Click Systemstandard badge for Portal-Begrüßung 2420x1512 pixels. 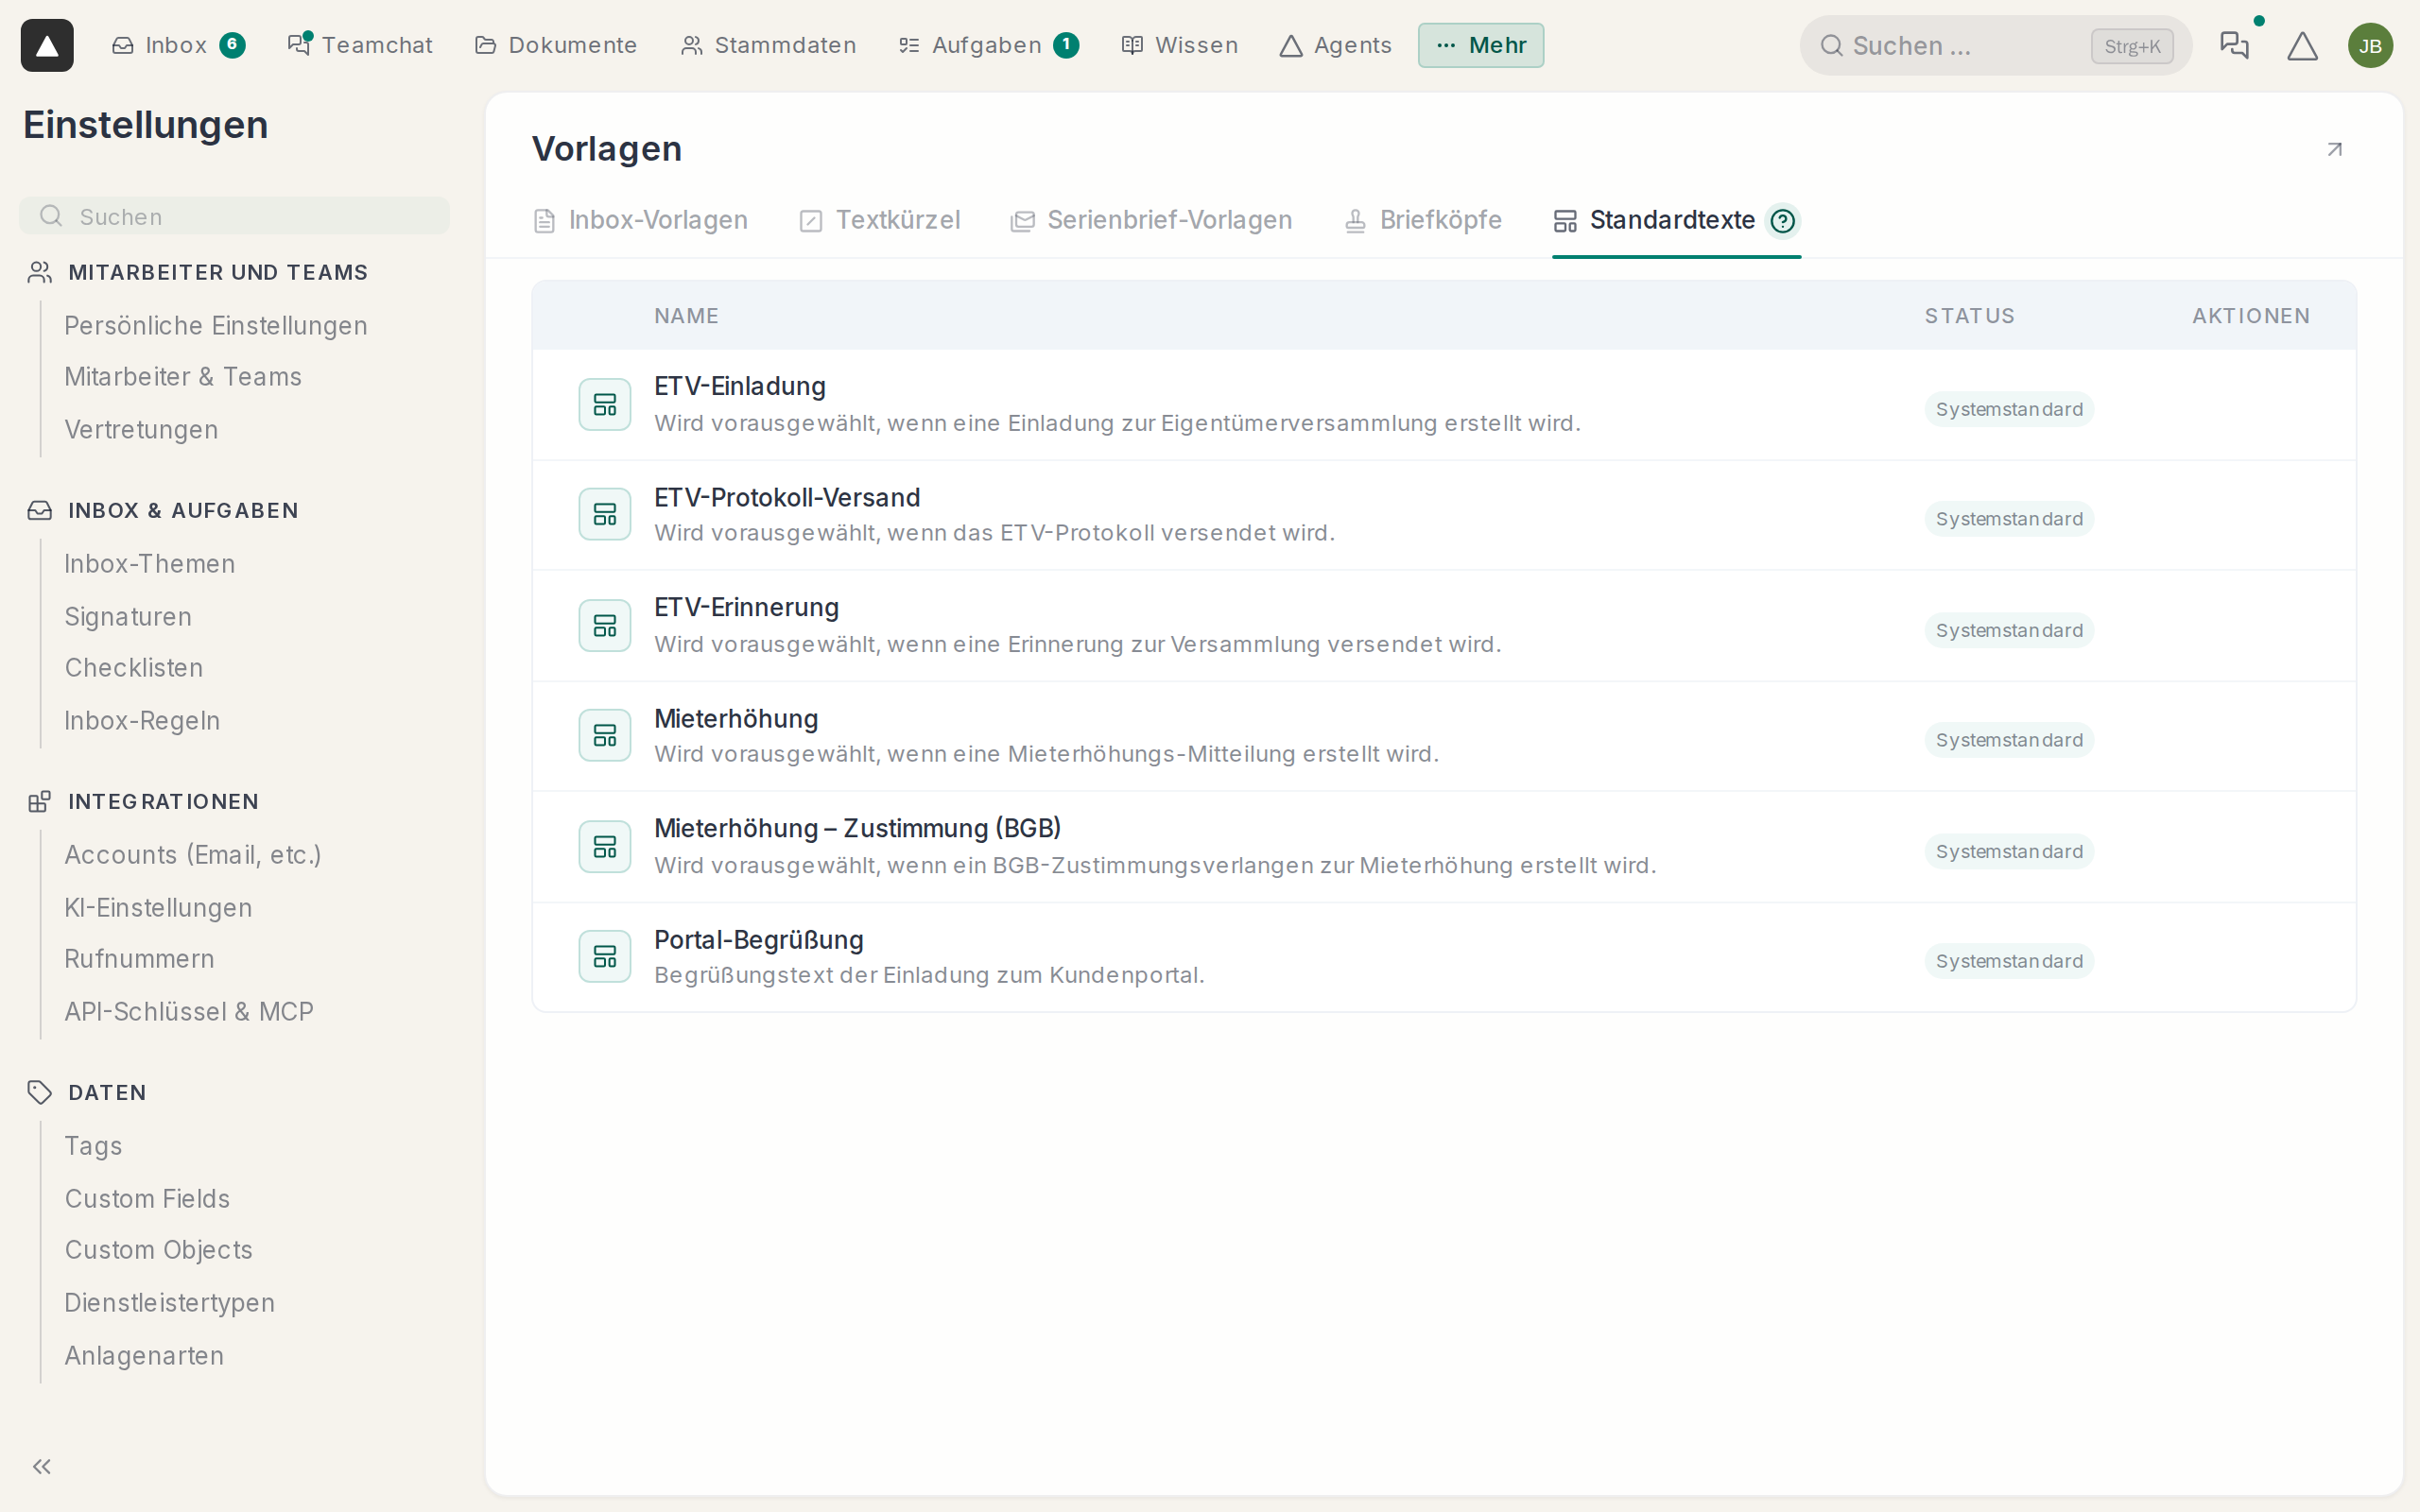2009,961
